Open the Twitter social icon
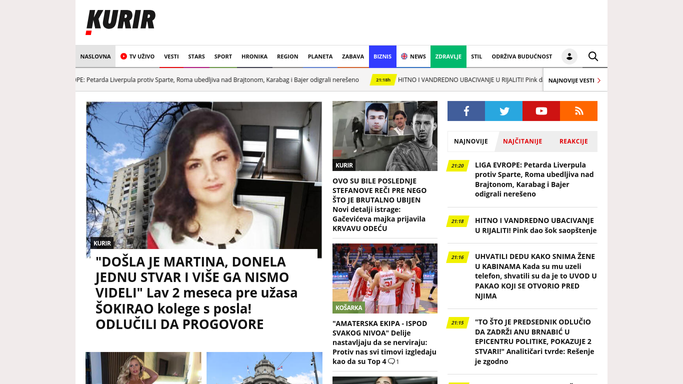The width and height of the screenshot is (683, 384). 504,111
